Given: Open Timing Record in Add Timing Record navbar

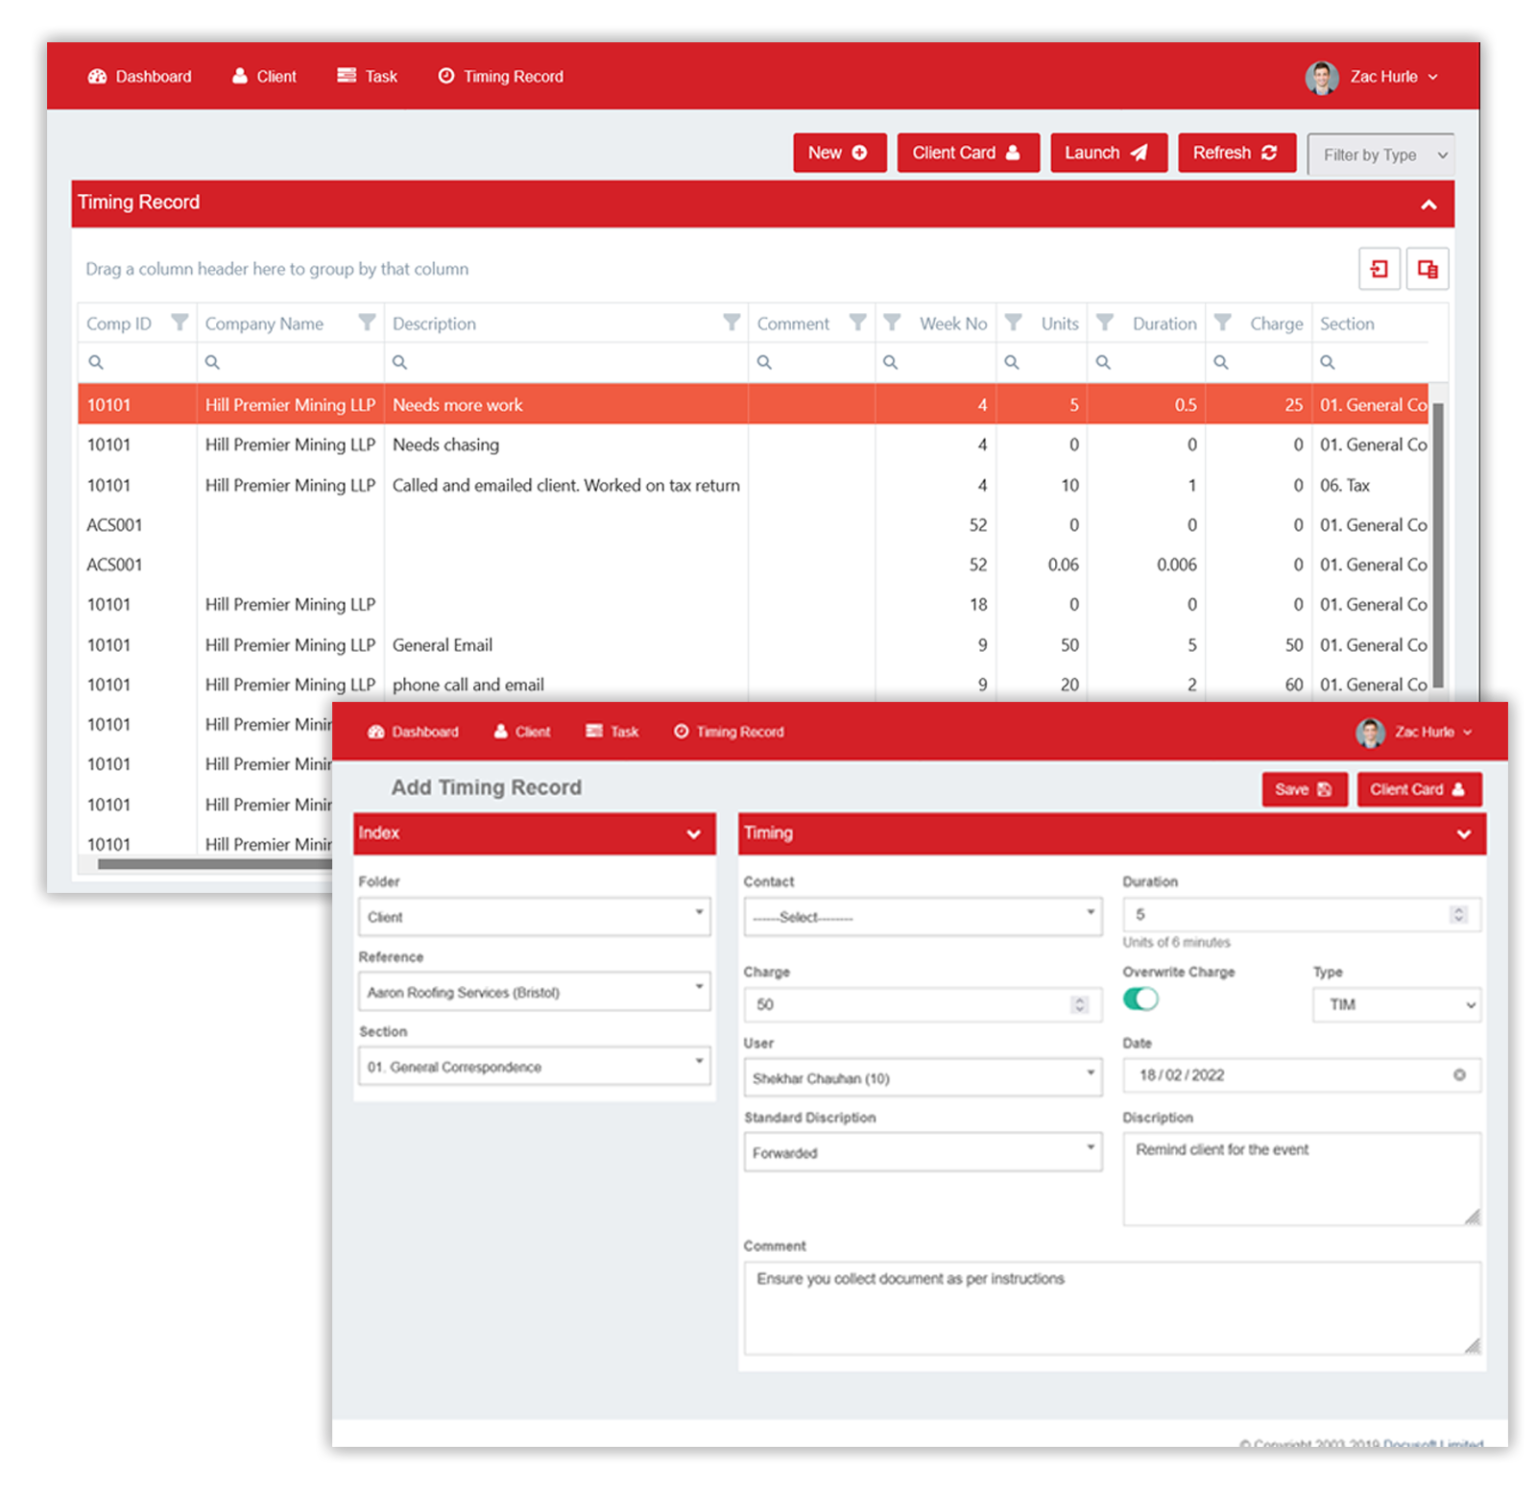Looking at the screenshot, I should click(729, 732).
